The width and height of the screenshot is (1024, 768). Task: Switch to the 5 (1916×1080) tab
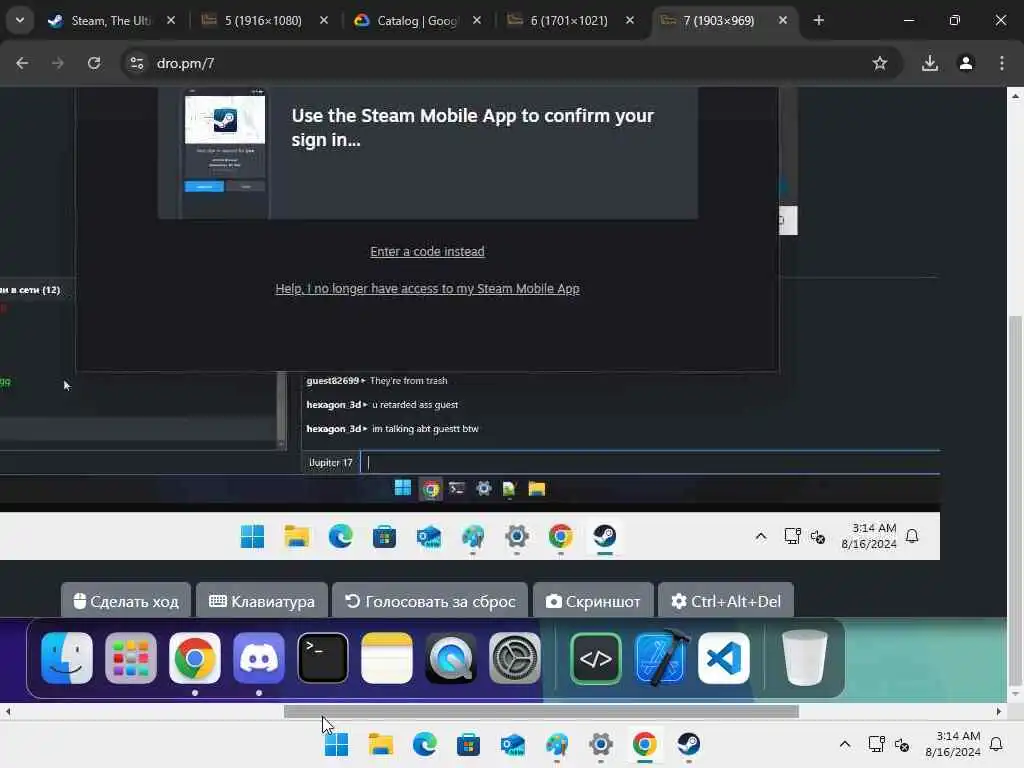[x=263, y=21]
